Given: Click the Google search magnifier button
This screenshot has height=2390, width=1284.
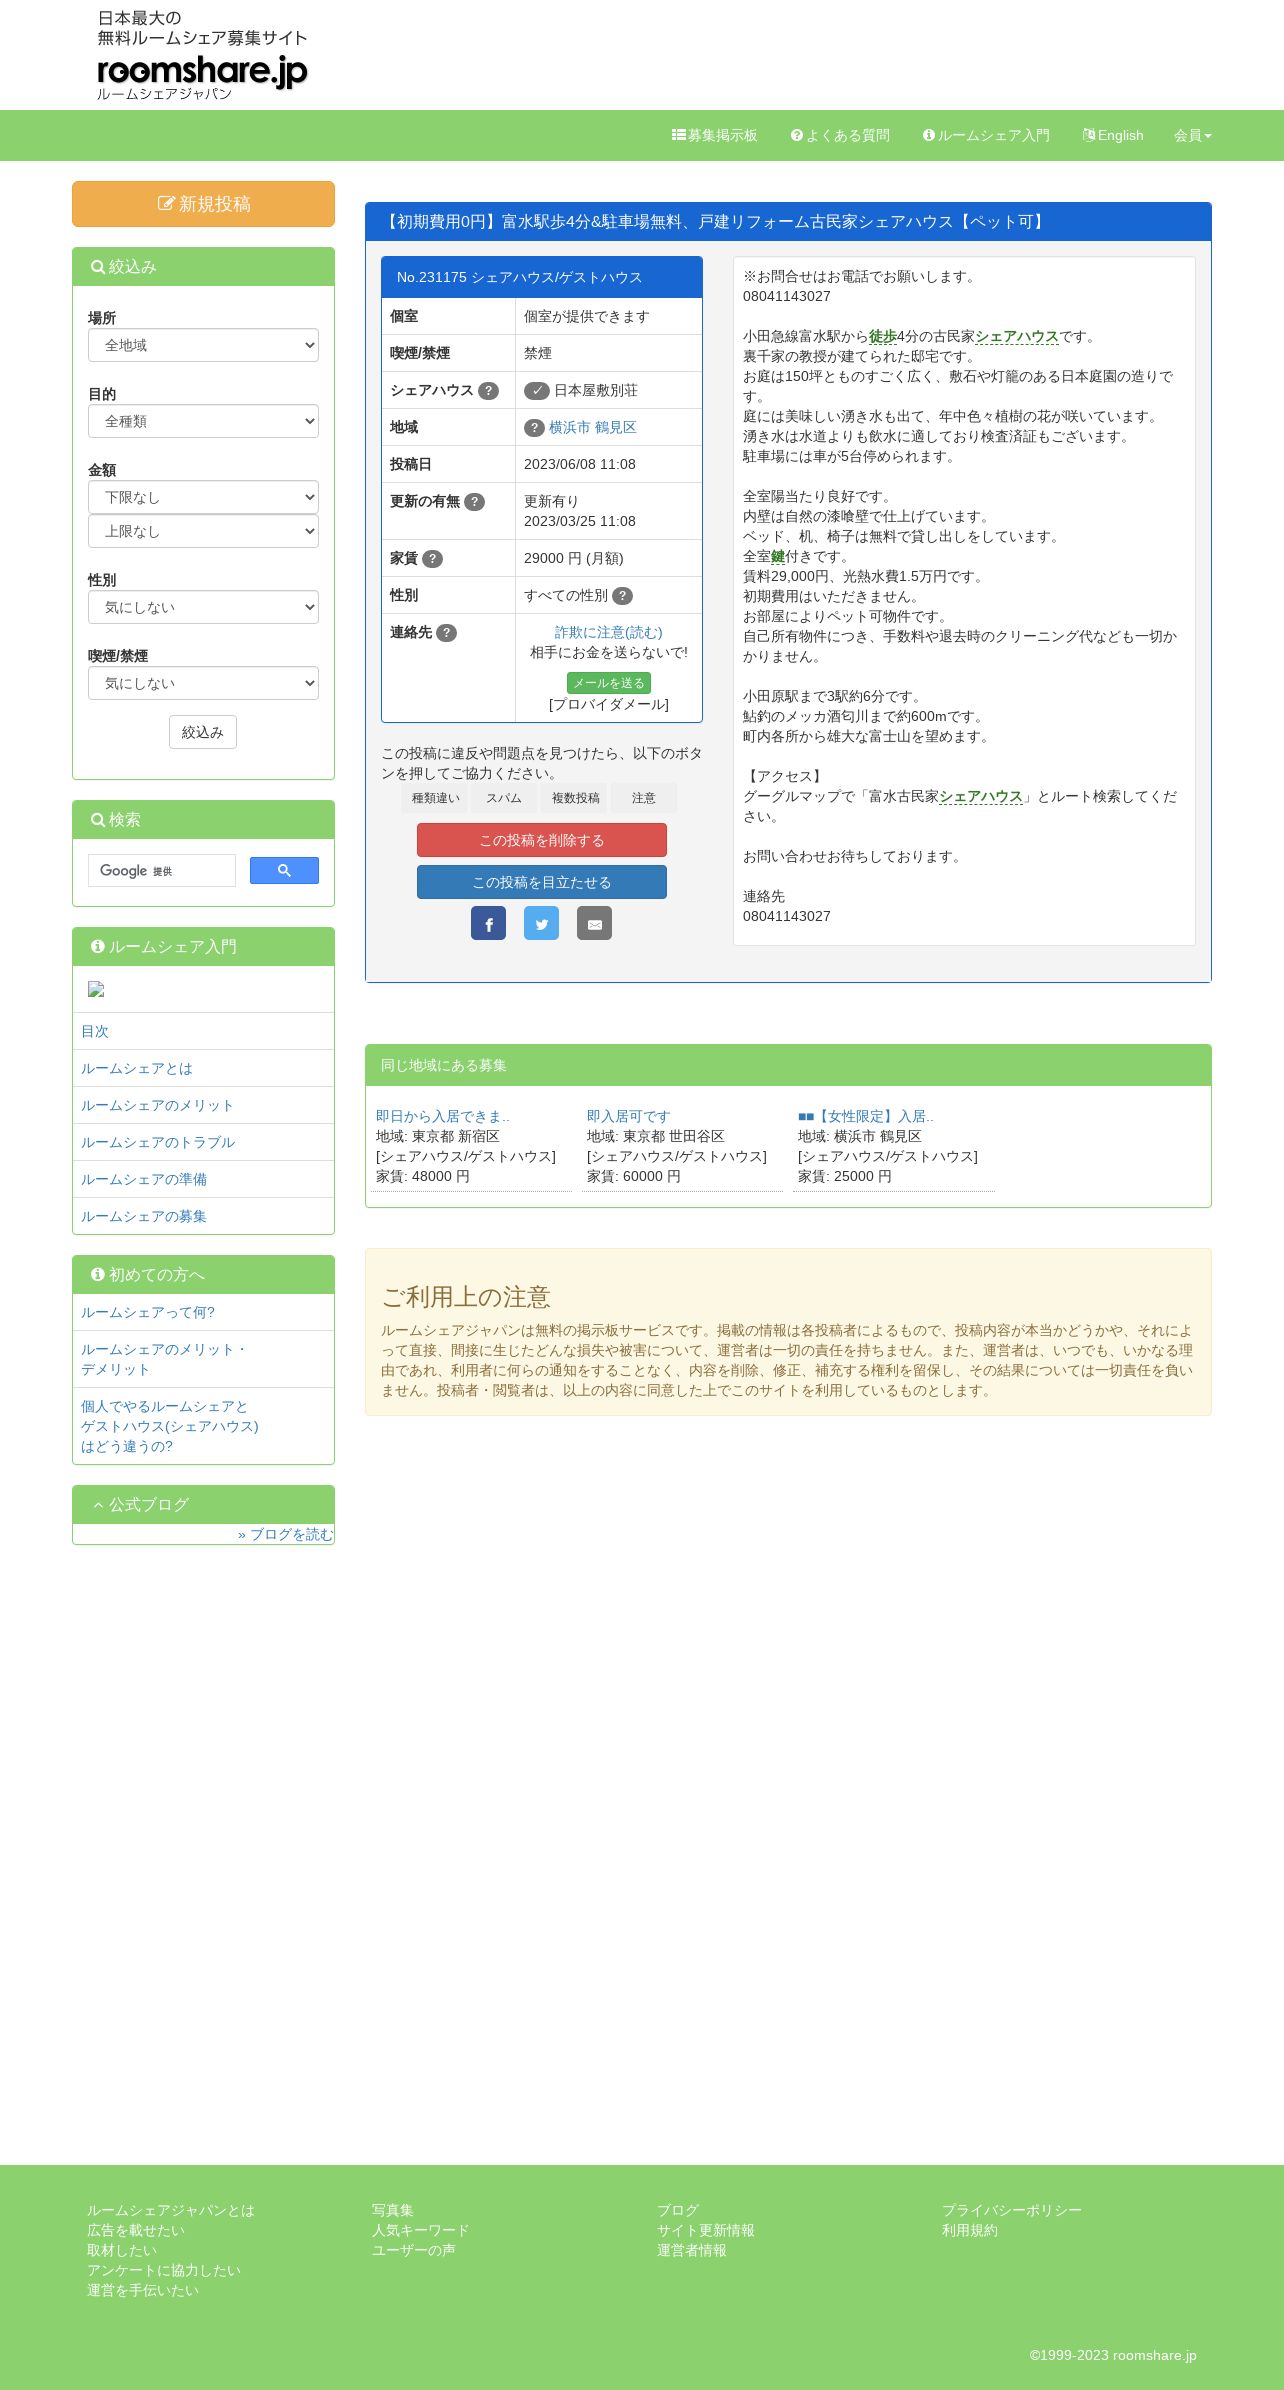Looking at the screenshot, I should [x=284, y=870].
